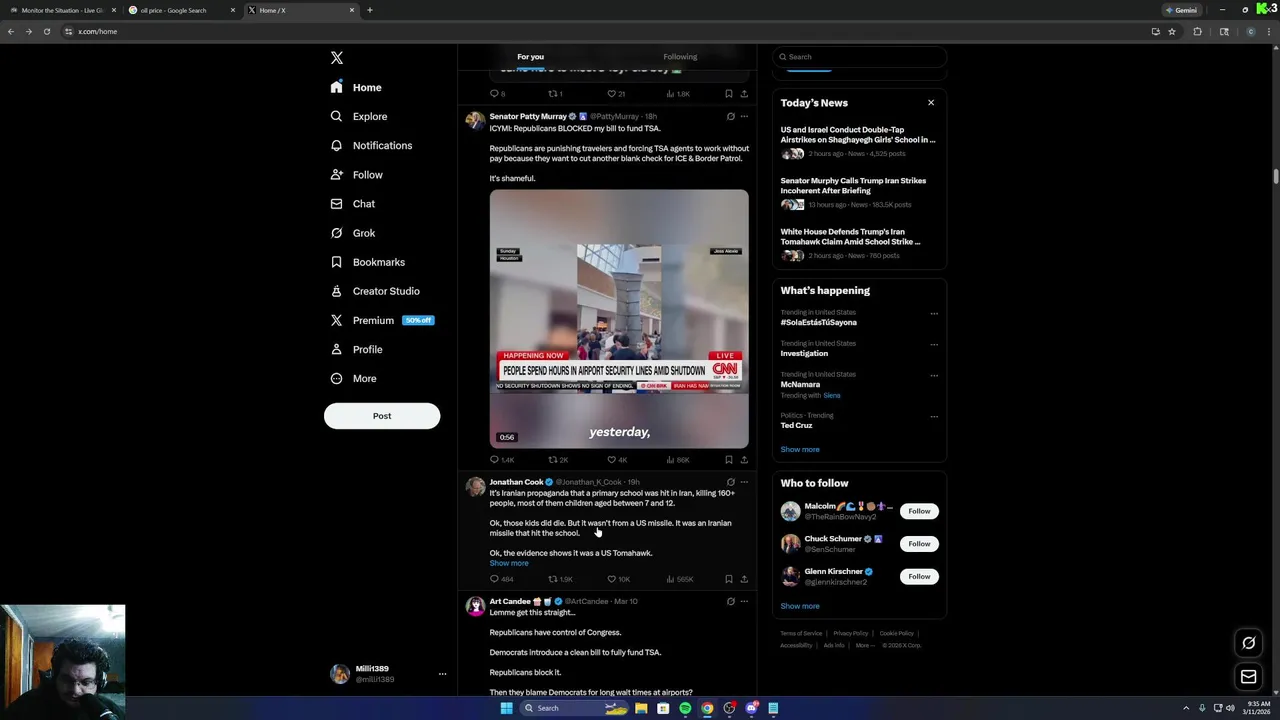1280x720 pixels.
Task: Open the floating Messages button
Action: click(x=1248, y=677)
